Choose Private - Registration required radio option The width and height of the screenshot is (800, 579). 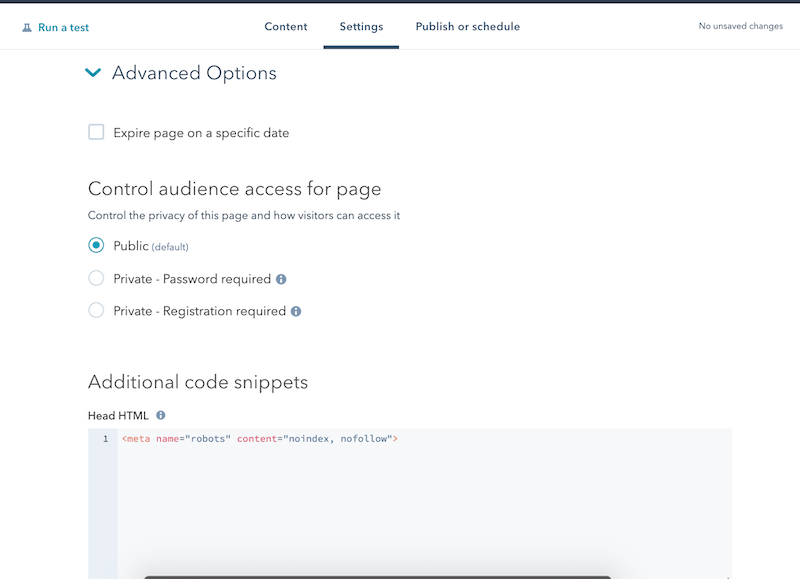[x=96, y=311]
